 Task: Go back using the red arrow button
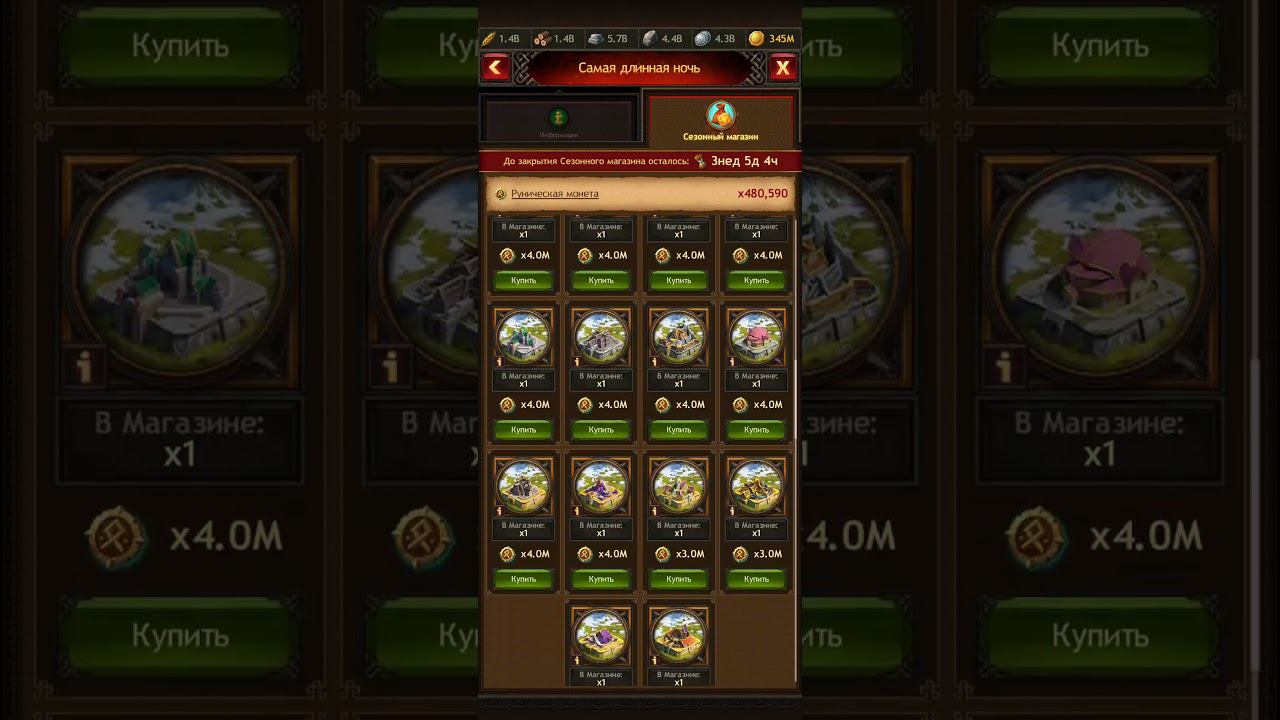click(496, 68)
